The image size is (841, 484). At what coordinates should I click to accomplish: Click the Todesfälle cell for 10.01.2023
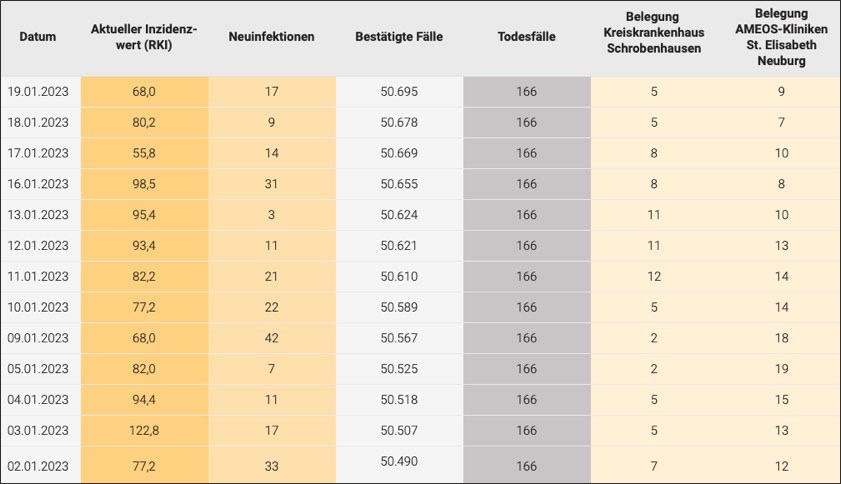526,309
